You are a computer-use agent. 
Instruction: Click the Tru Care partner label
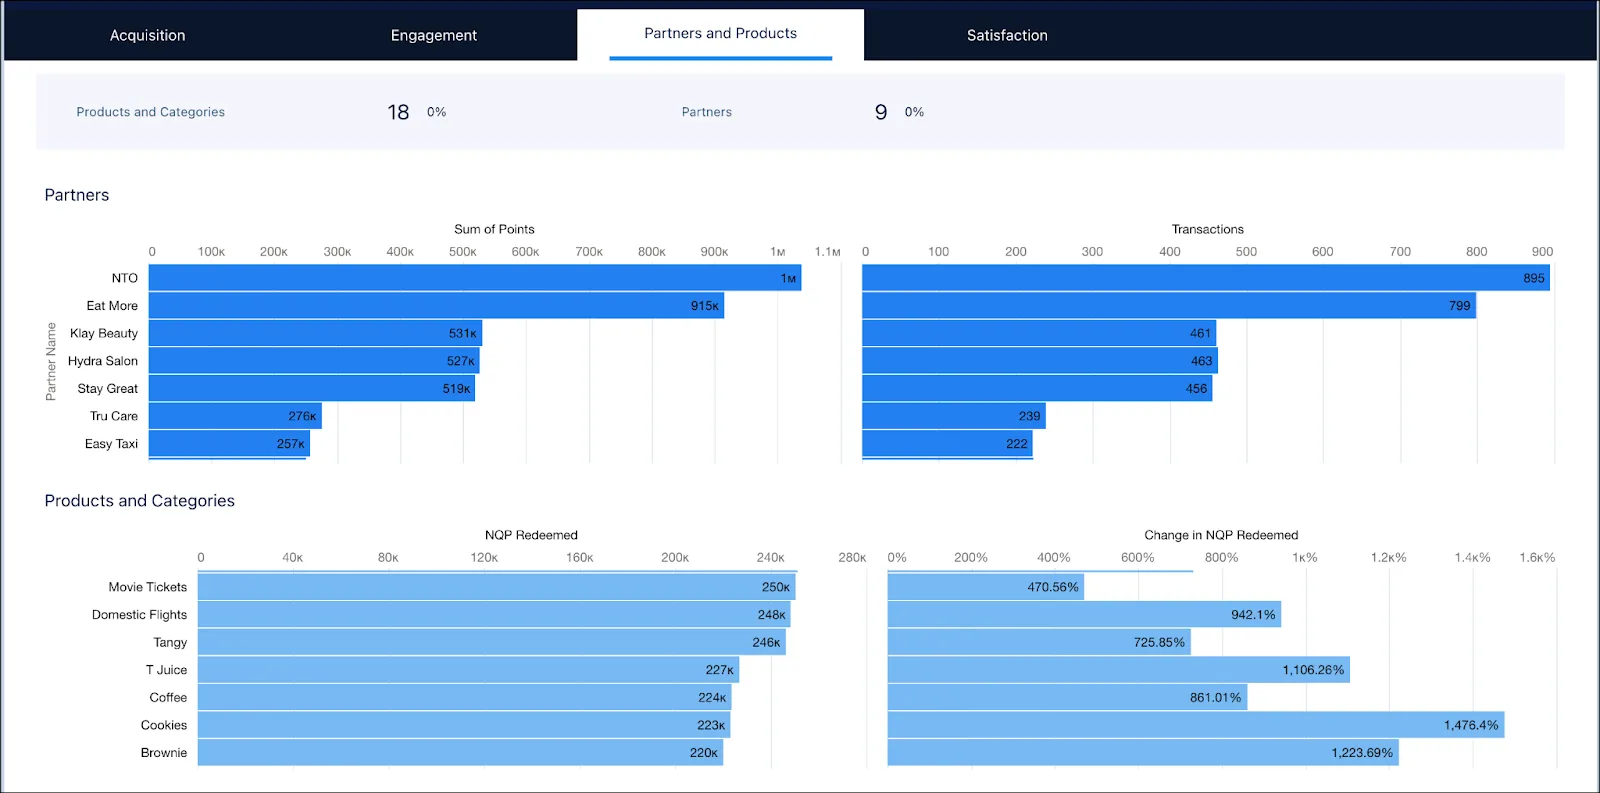click(x=114, y=416)
